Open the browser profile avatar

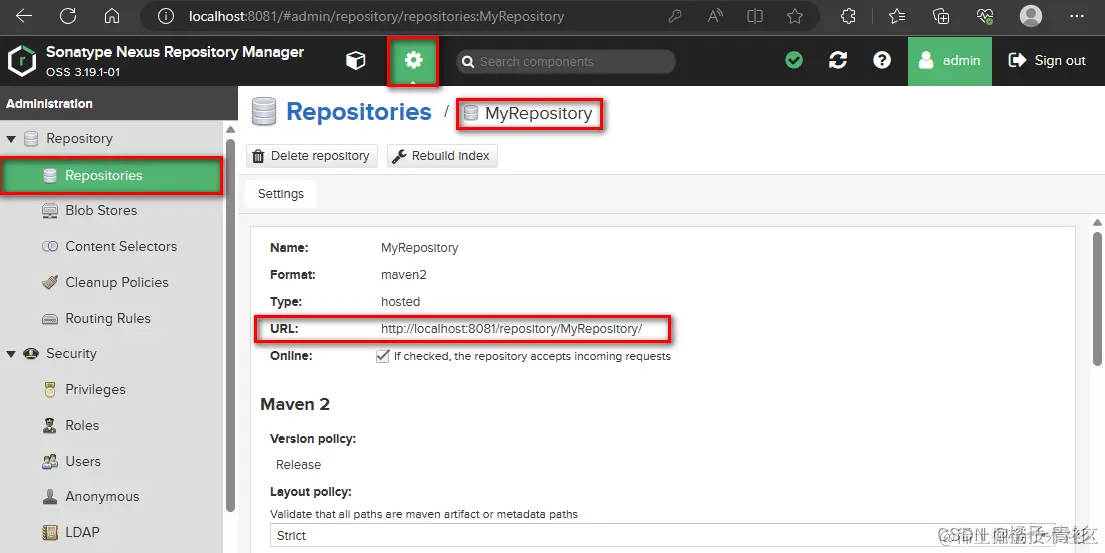pyautogui.click(x=1031, y=16)
